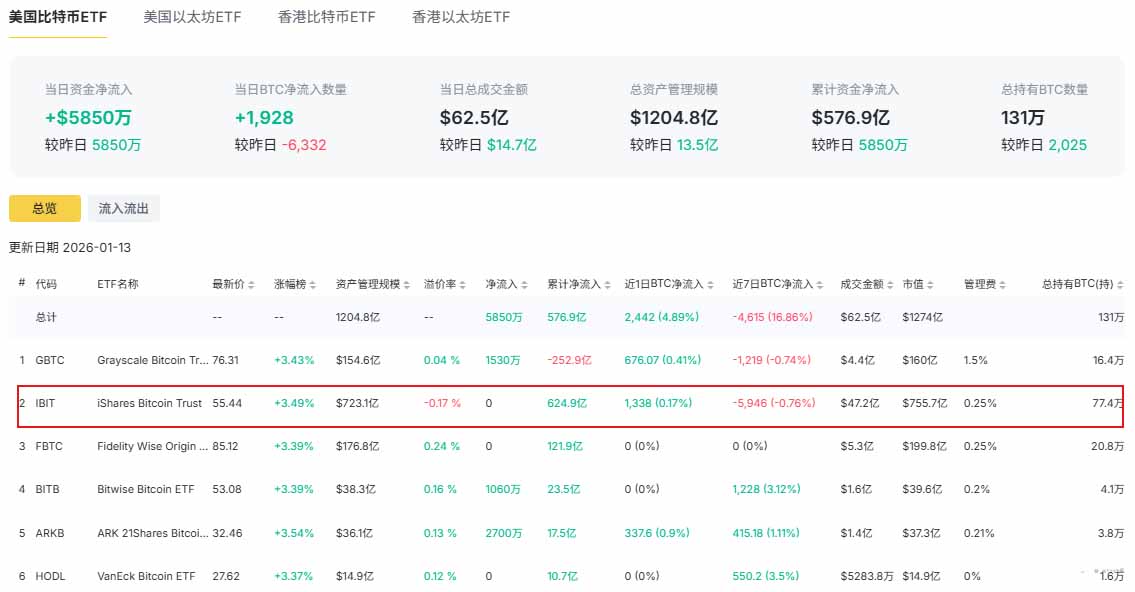
Task: Click FBTC premium rate 0.24 %
Action: (x=442, y=446)
